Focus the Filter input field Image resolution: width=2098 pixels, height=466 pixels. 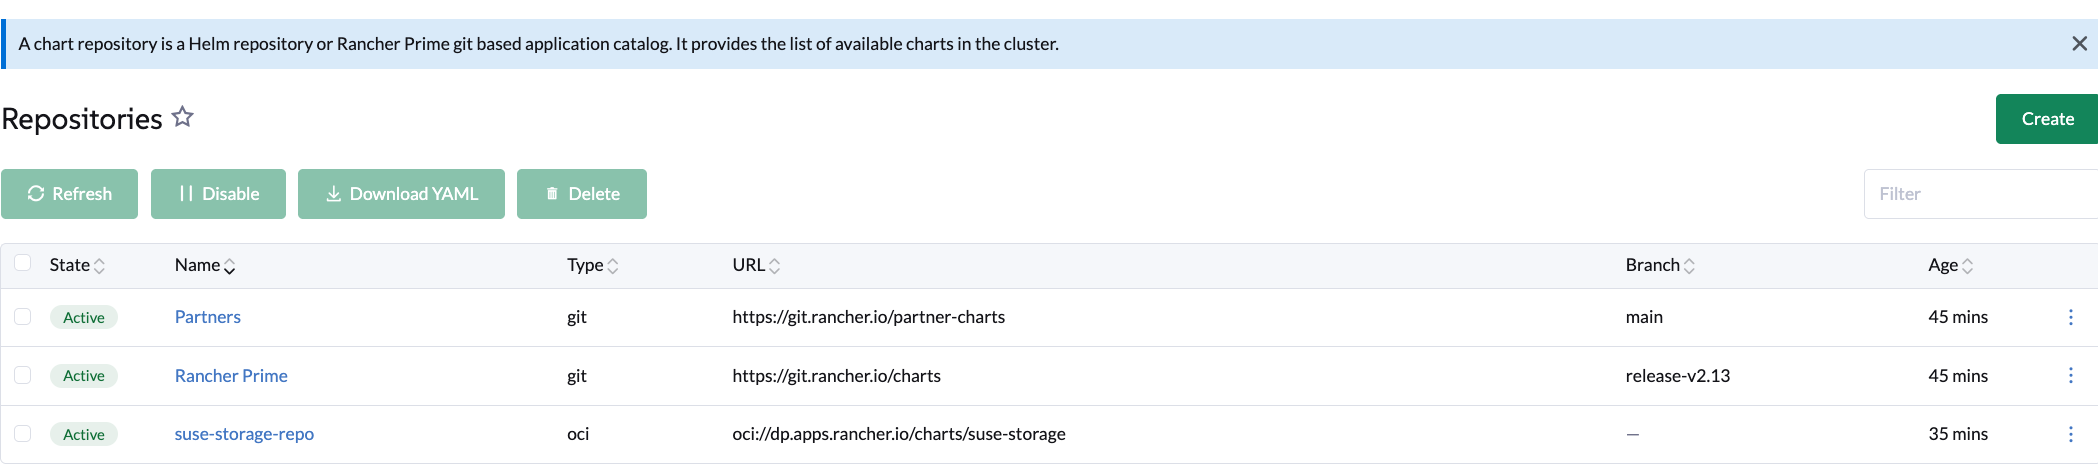pos(1981,194)
